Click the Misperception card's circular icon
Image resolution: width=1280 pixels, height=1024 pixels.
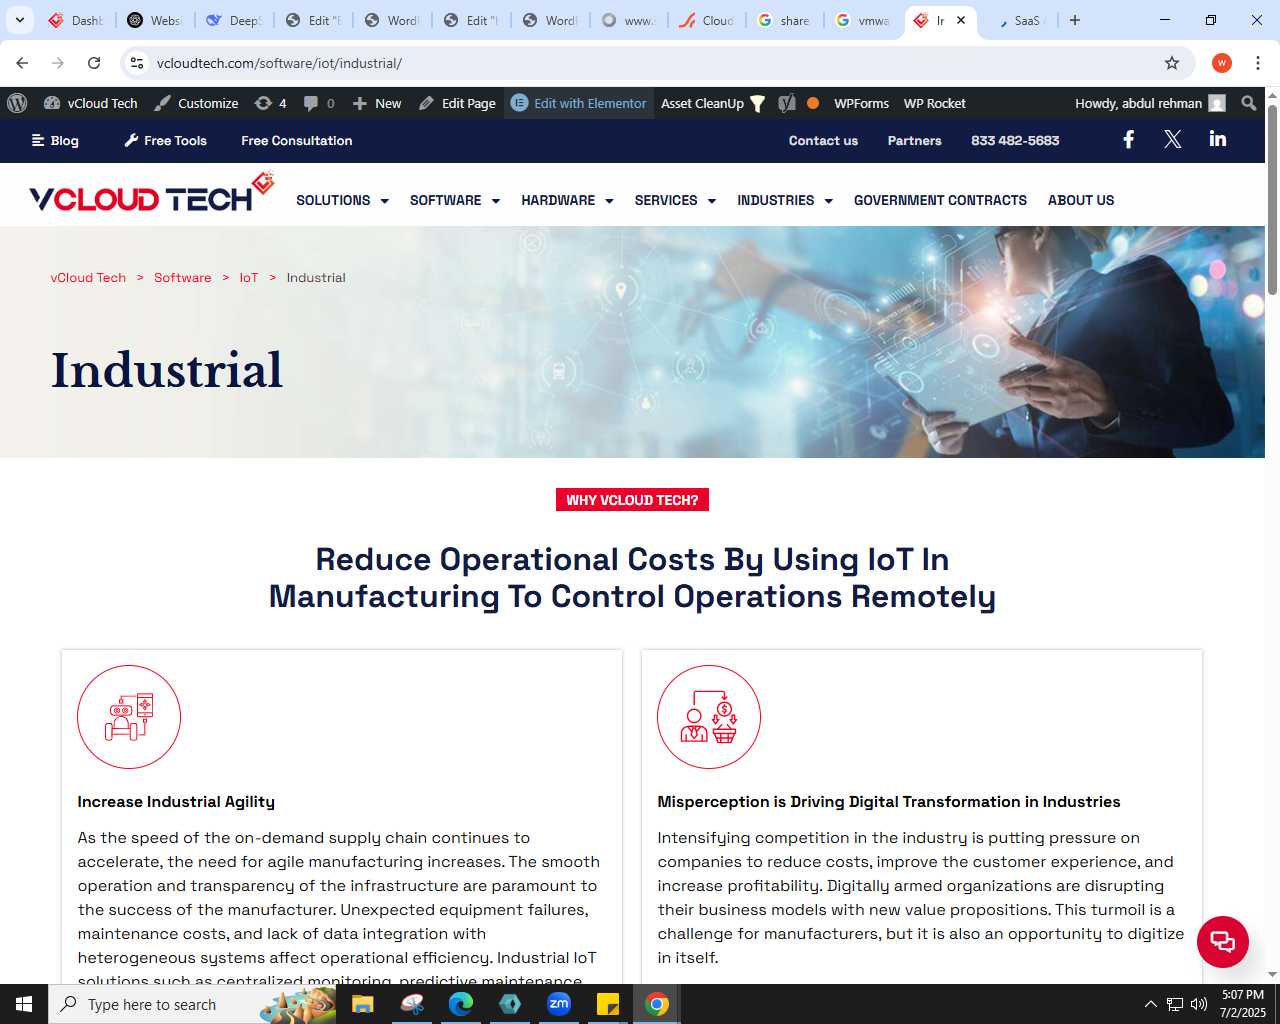click(709, 717)
